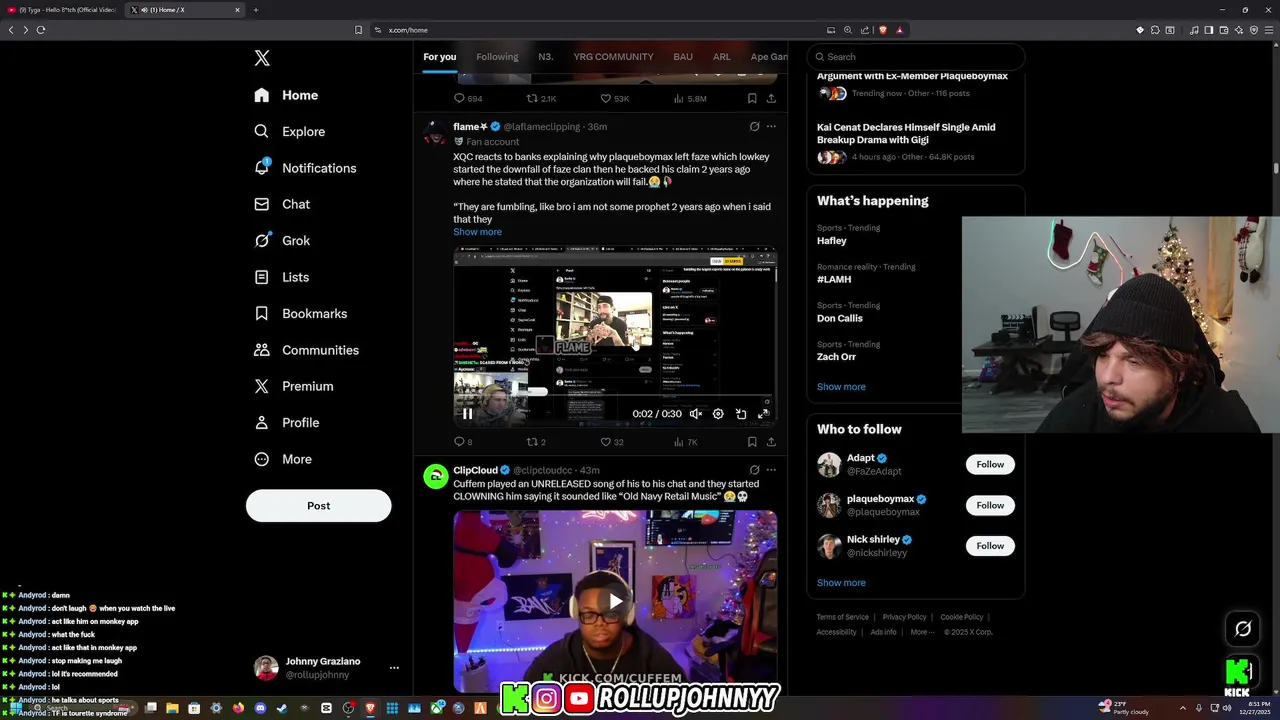Switch to For you tab

click(439, 57)
